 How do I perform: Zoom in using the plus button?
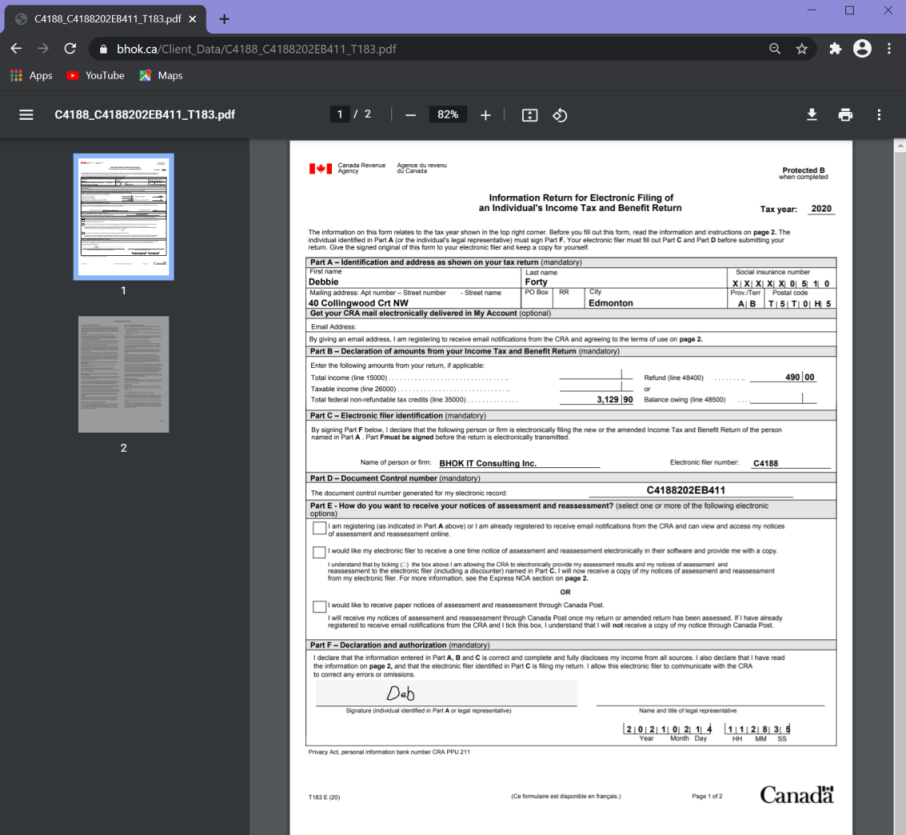pos(485,115)
